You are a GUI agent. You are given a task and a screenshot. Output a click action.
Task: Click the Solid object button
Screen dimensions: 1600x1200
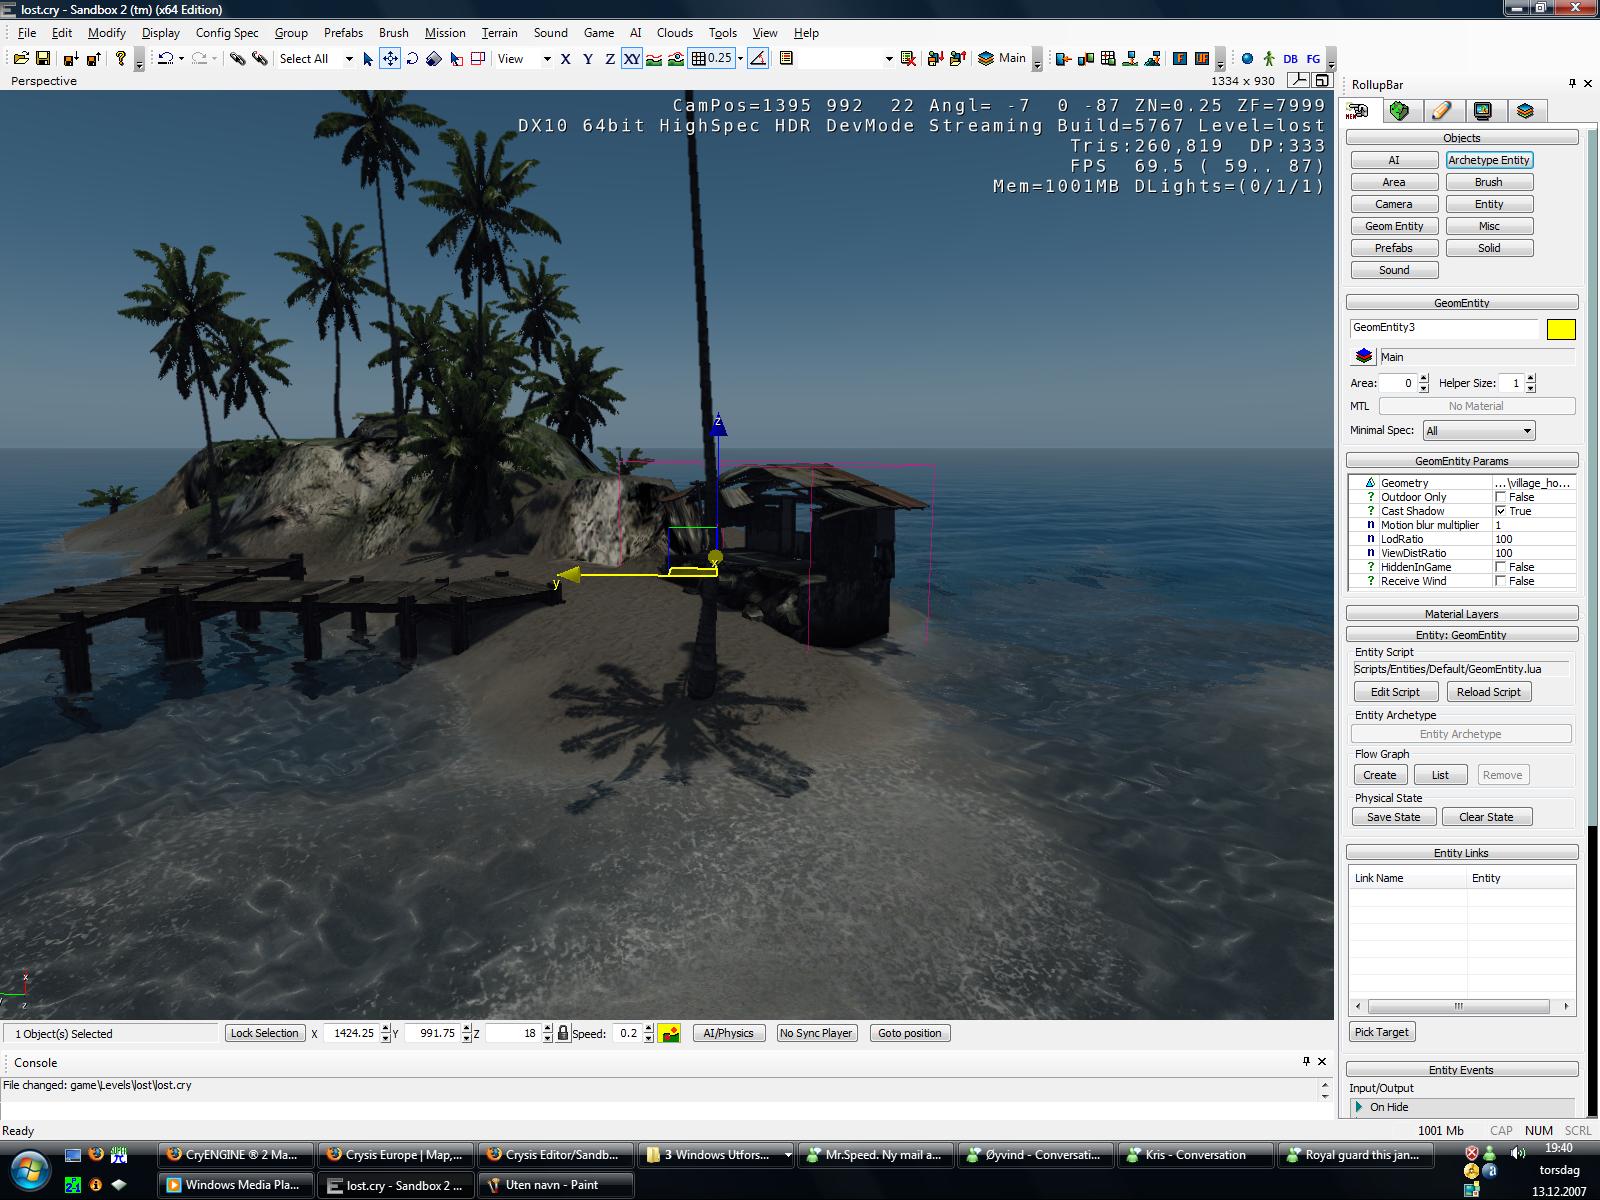pos(1488,248)
